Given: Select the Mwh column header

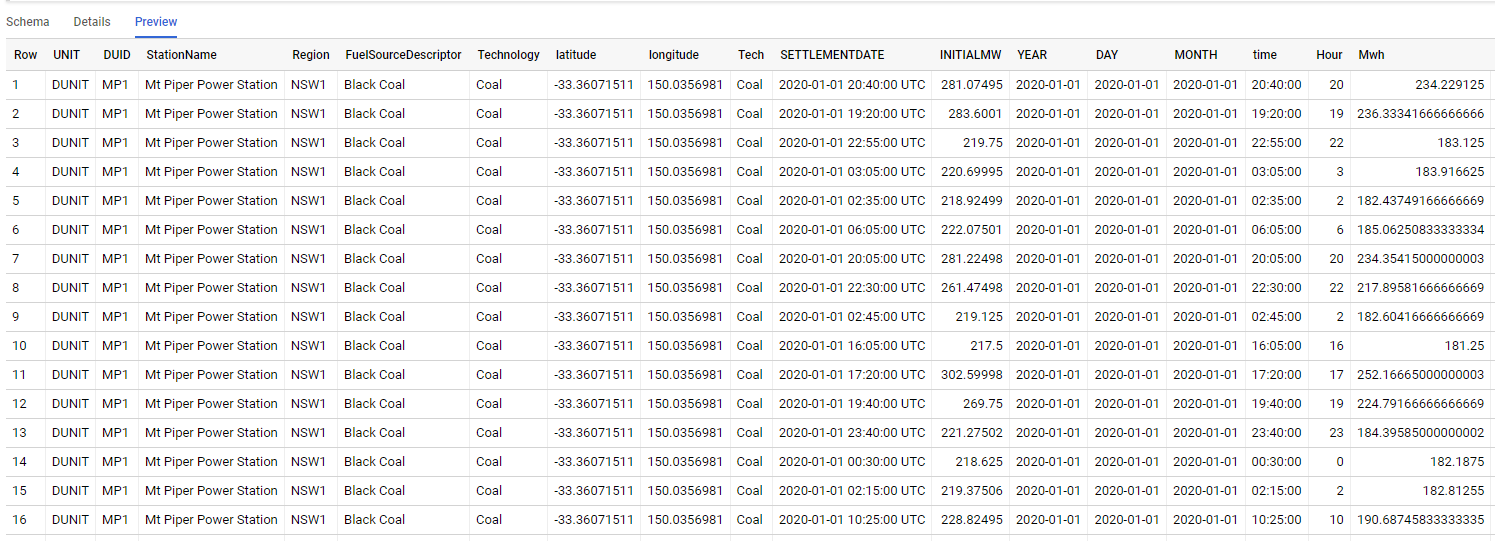Looking at the screenshot, I should 1371,55.
